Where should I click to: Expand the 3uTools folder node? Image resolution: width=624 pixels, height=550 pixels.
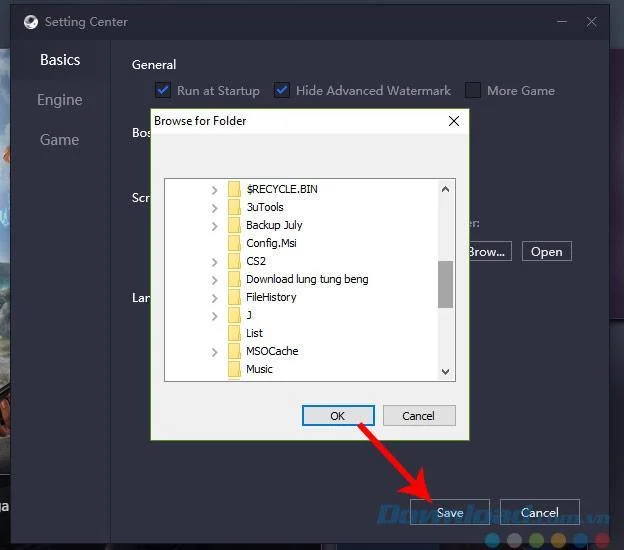[214, 208]
